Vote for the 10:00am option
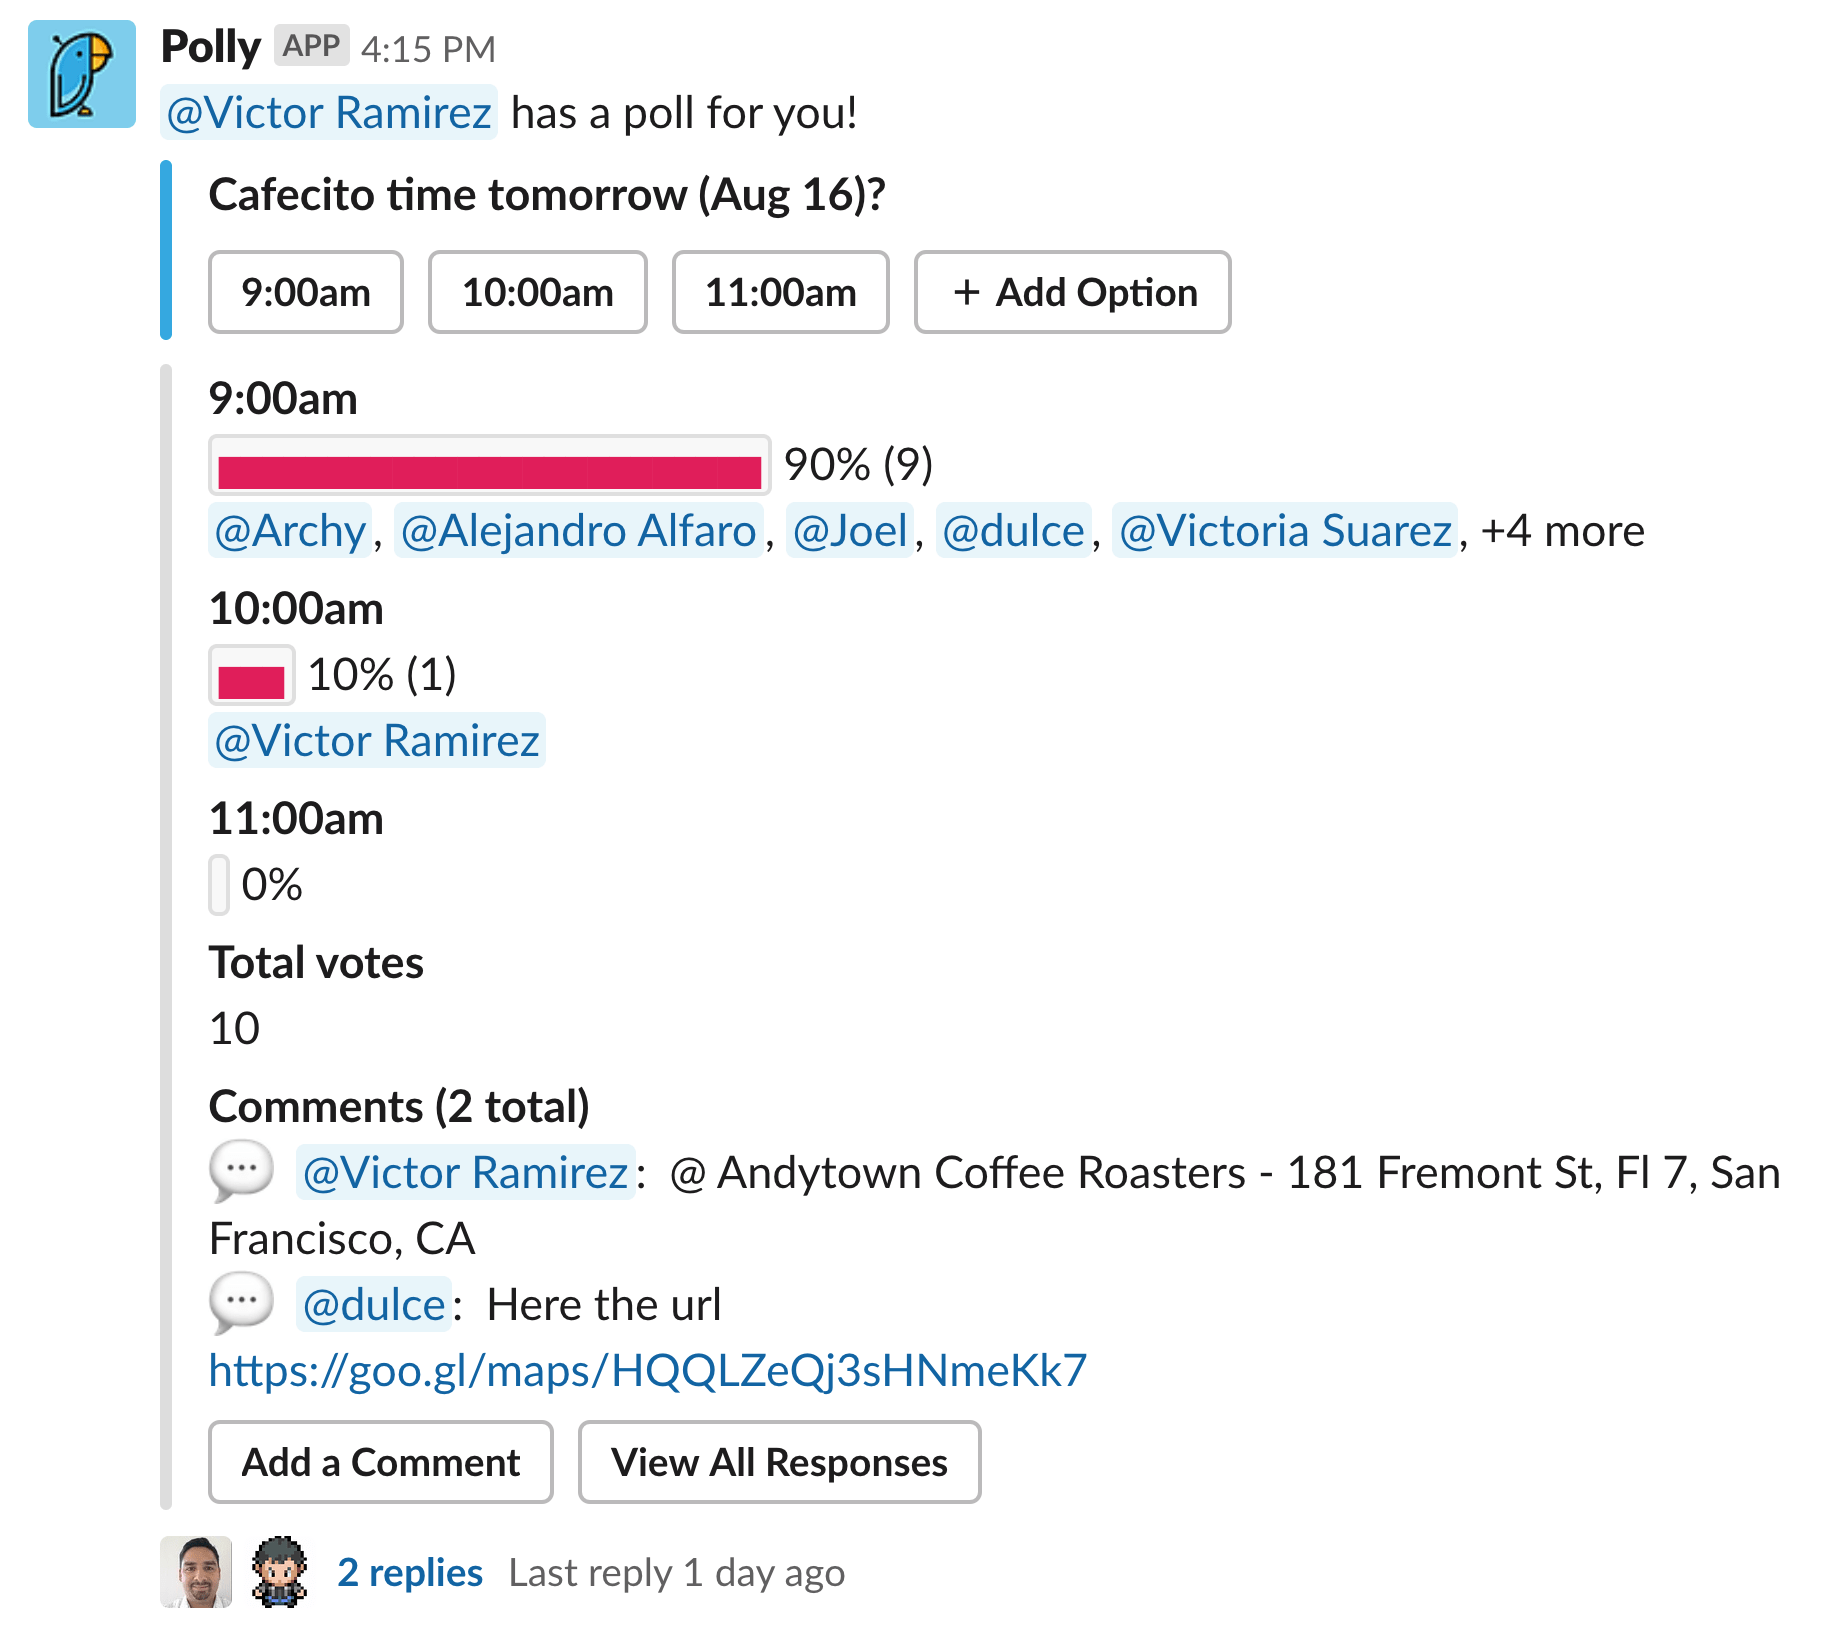The height and width of the screenshot is (1636, 1828). pyautogui.click(x=538, y=292)
